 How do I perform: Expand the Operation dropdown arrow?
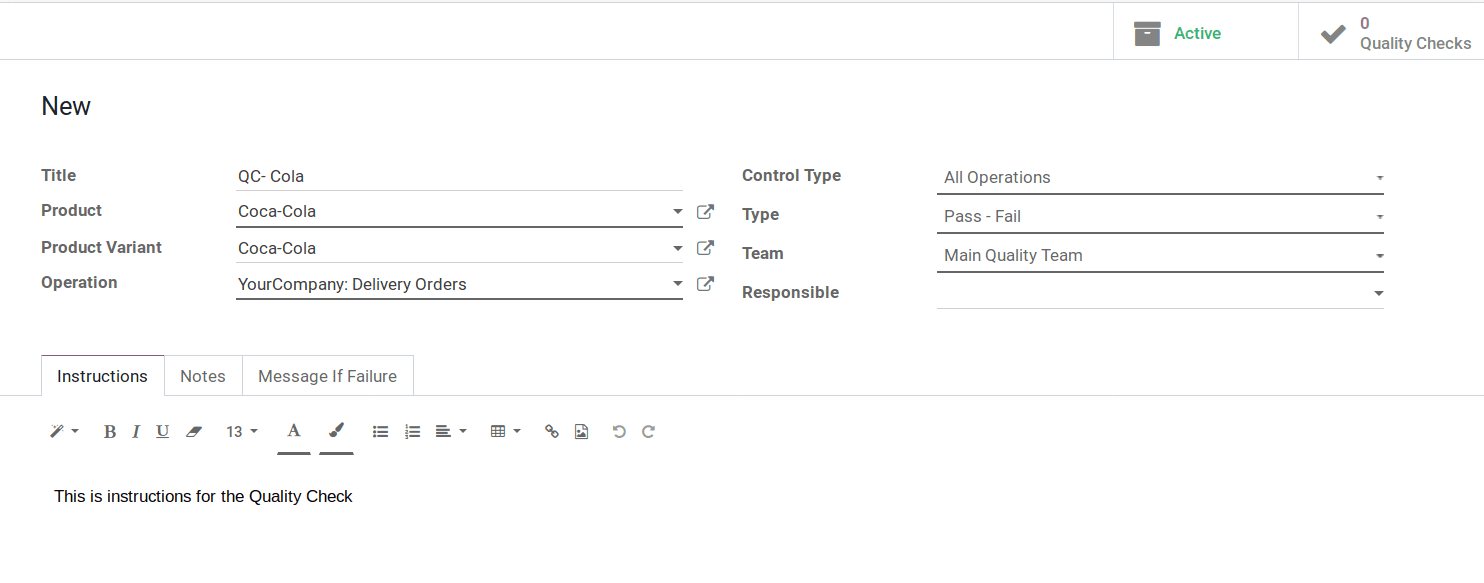tap(677, 284)
